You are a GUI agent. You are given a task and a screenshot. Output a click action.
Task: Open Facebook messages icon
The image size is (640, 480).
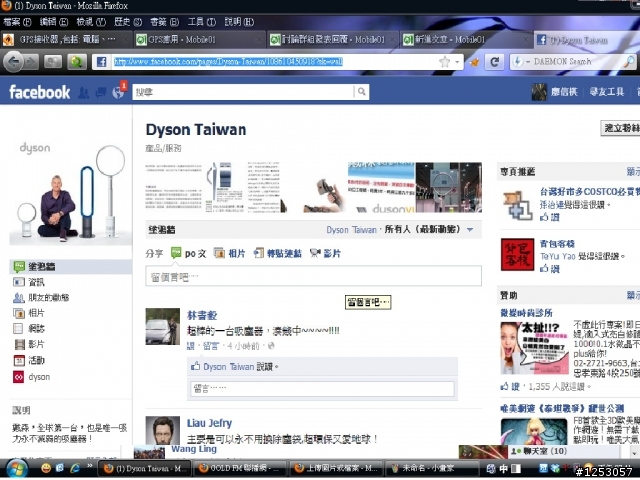point(100,93)
